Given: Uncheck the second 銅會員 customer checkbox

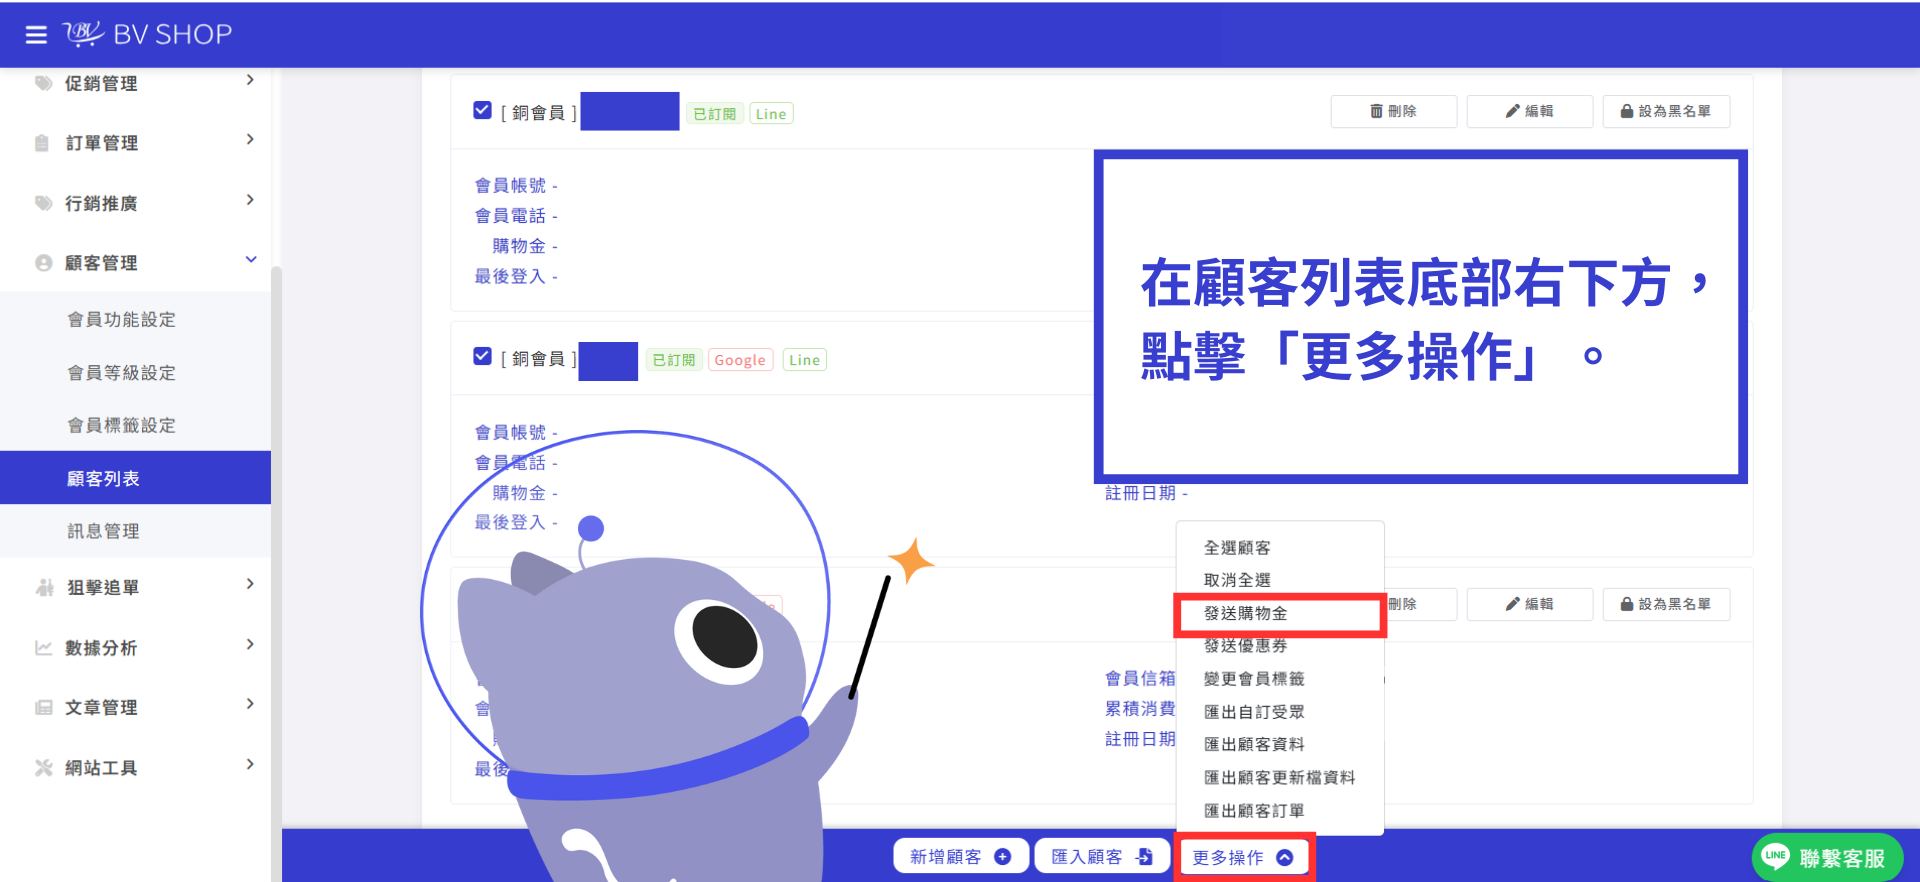Looking at the screenshot, I should 482,356.
